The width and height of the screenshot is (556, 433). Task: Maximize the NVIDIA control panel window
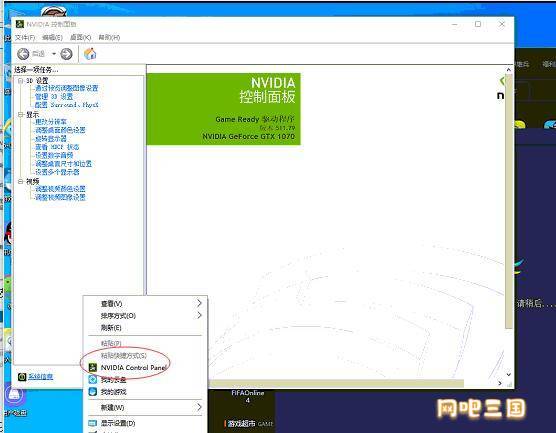[x=478, y=24]
